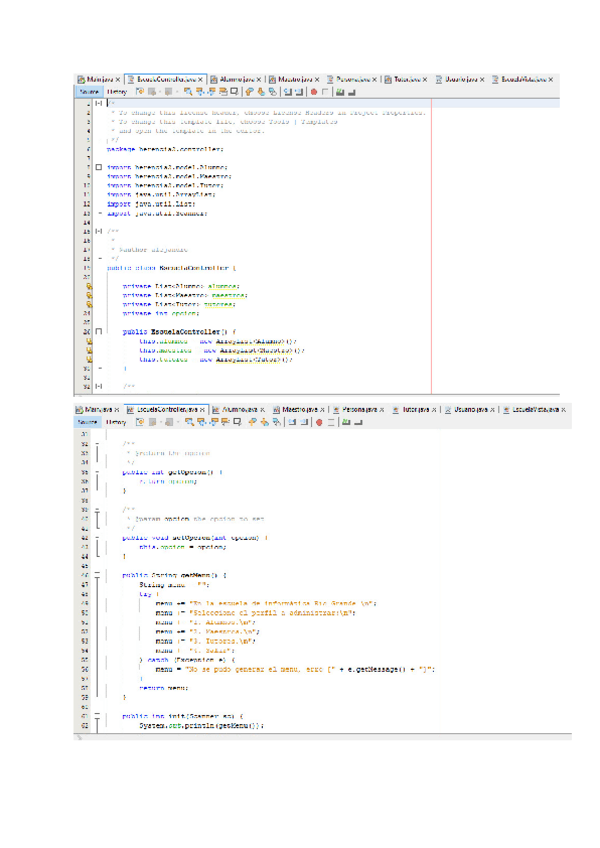Viewport: 600px width, 848px height.
Task: Click hint lightbulb beside the List<Alumno> alumnos declaration
Action: tap(88, 285)
